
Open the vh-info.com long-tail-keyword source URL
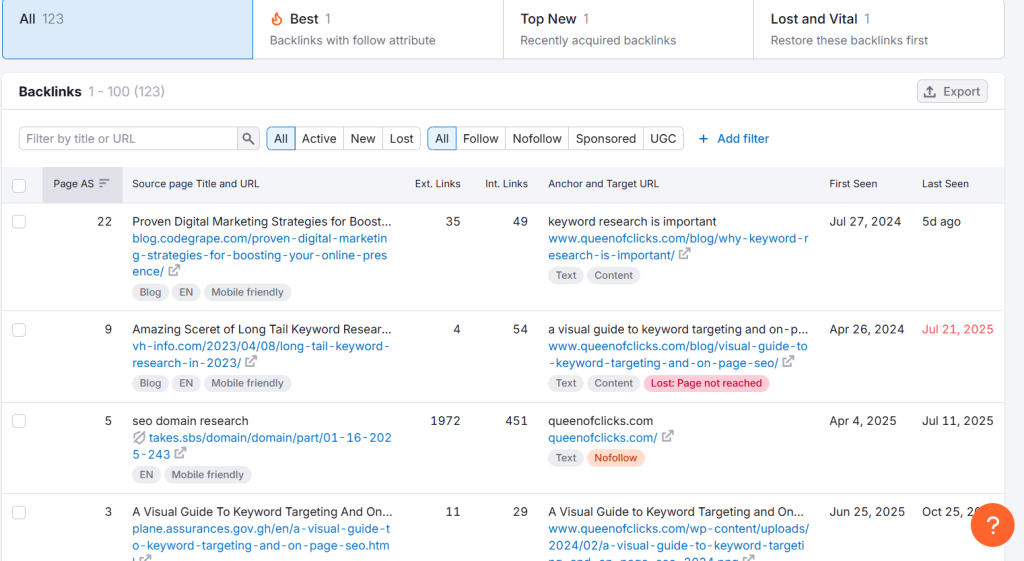click(x=261, y=354)
